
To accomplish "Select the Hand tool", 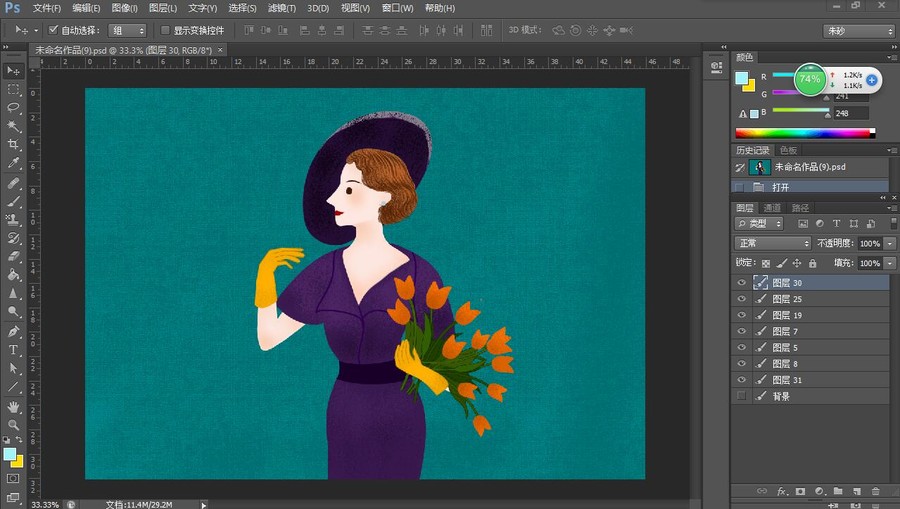I will (13, 407).
